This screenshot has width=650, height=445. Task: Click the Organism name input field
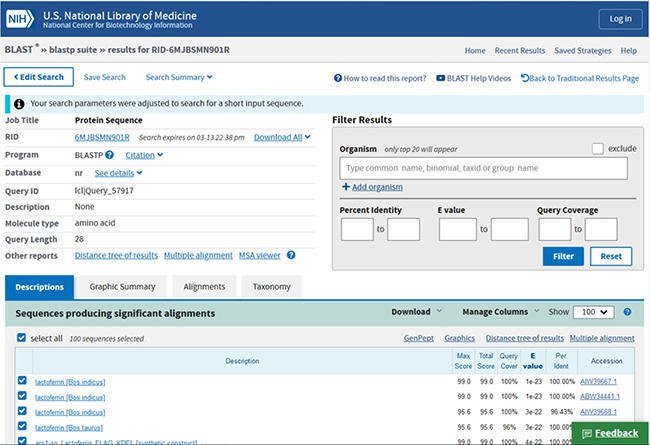(483, 168)
